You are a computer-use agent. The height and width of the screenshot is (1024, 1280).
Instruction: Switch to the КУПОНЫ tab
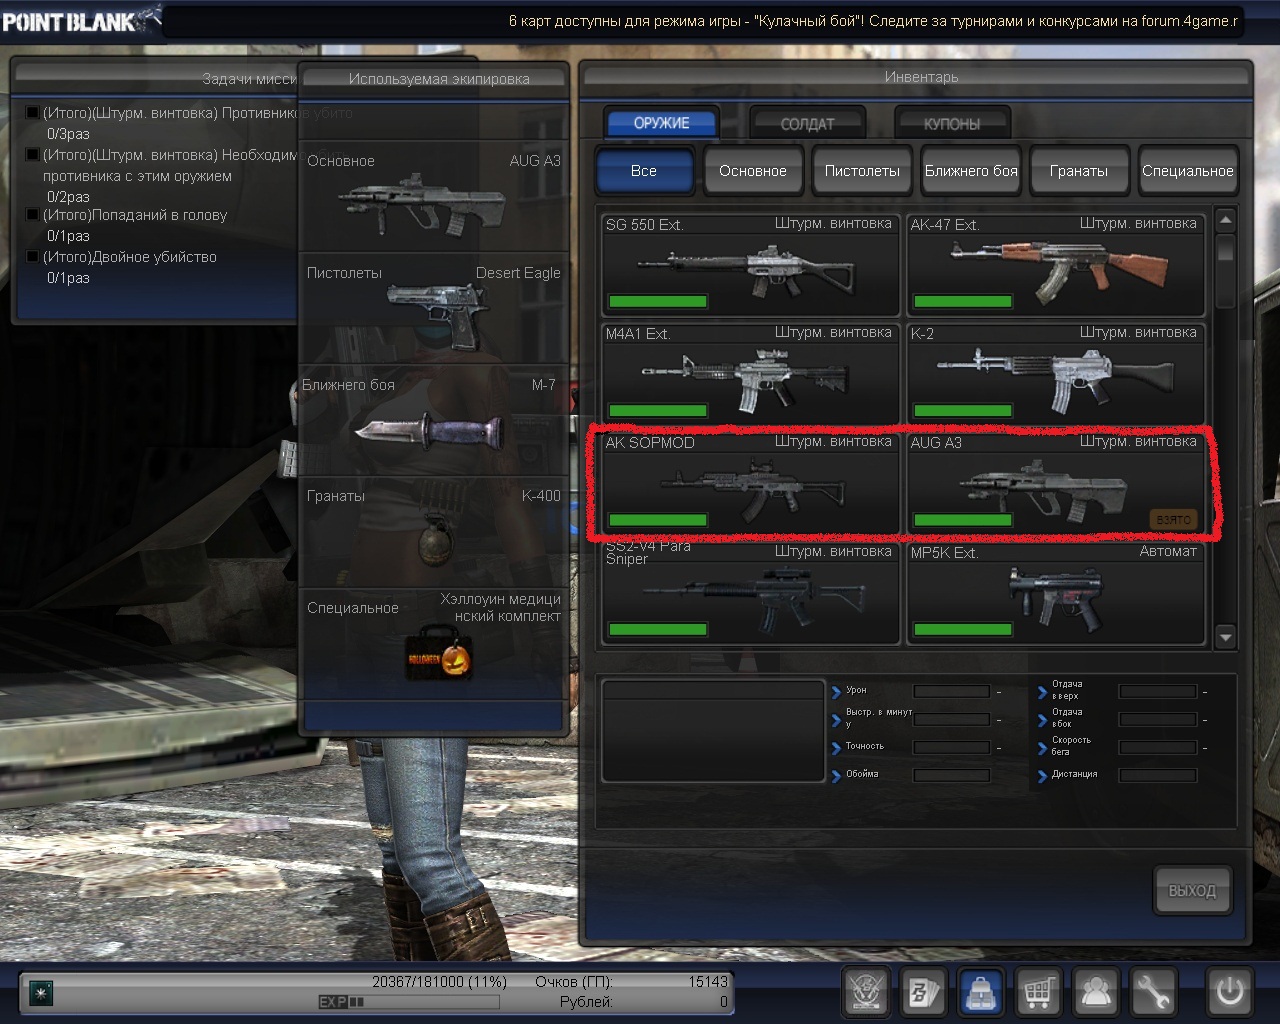[x=952, y=124]
